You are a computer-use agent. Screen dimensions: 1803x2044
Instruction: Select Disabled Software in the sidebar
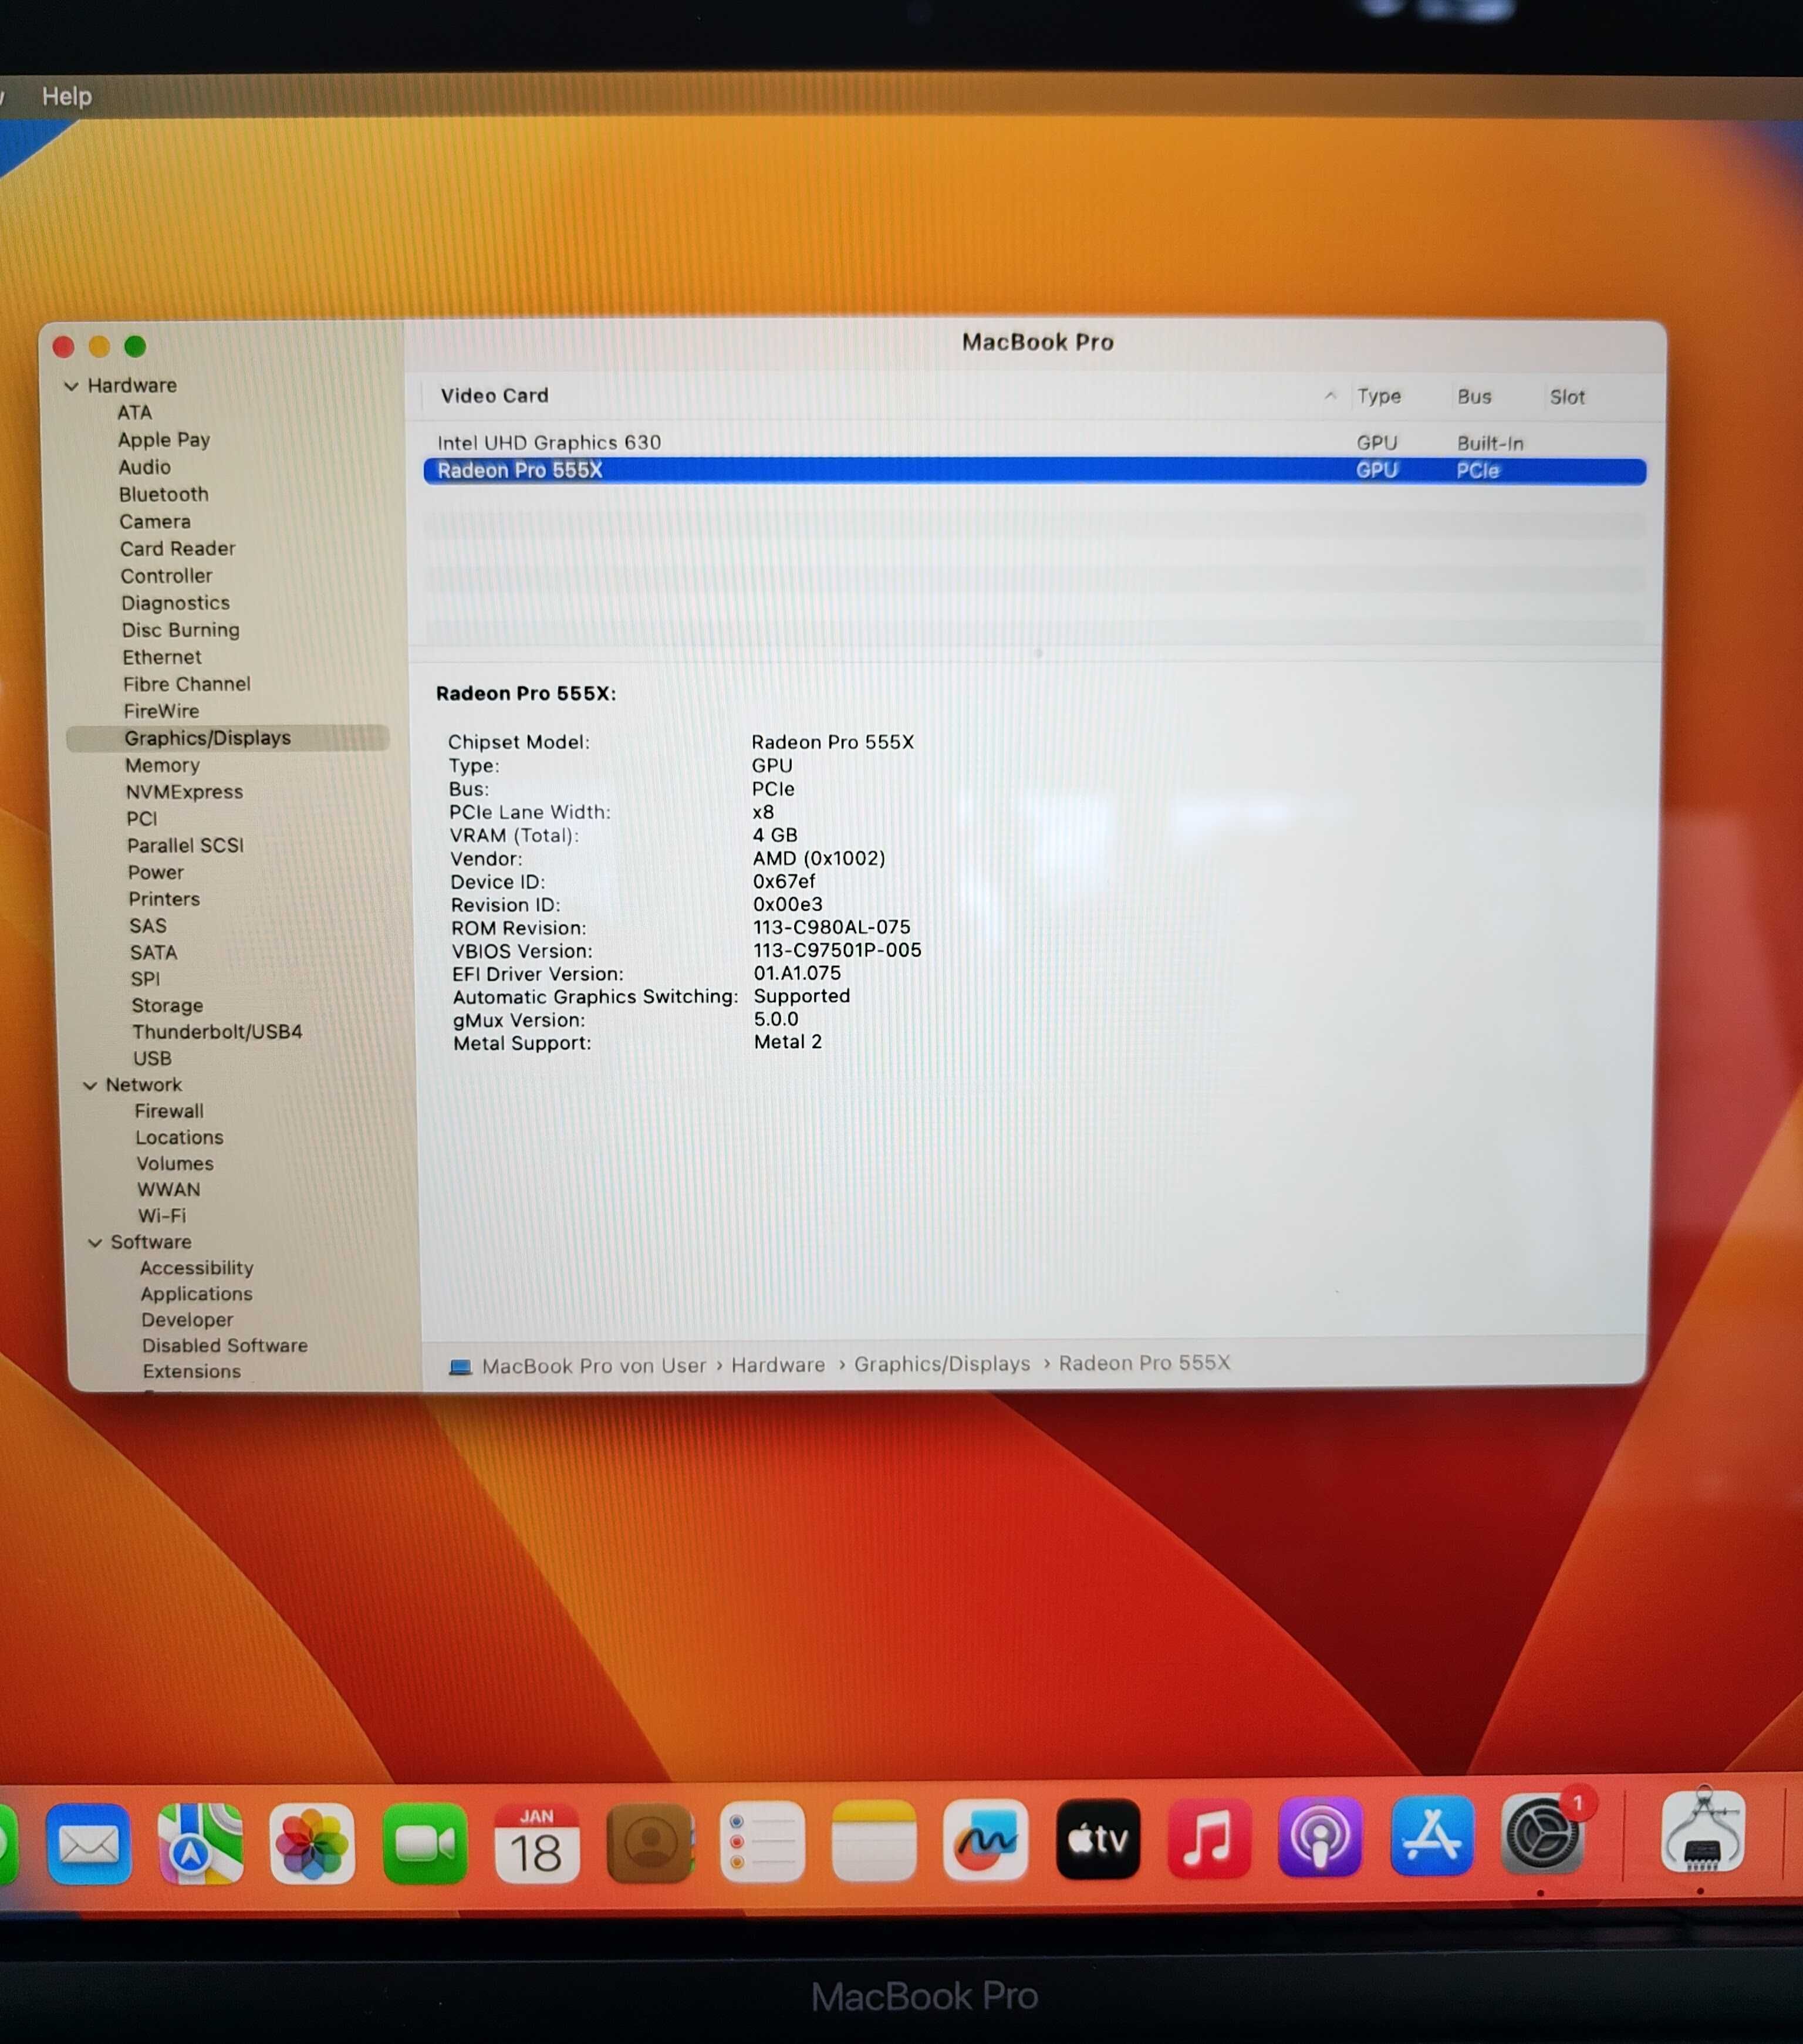pos(224,1346)
